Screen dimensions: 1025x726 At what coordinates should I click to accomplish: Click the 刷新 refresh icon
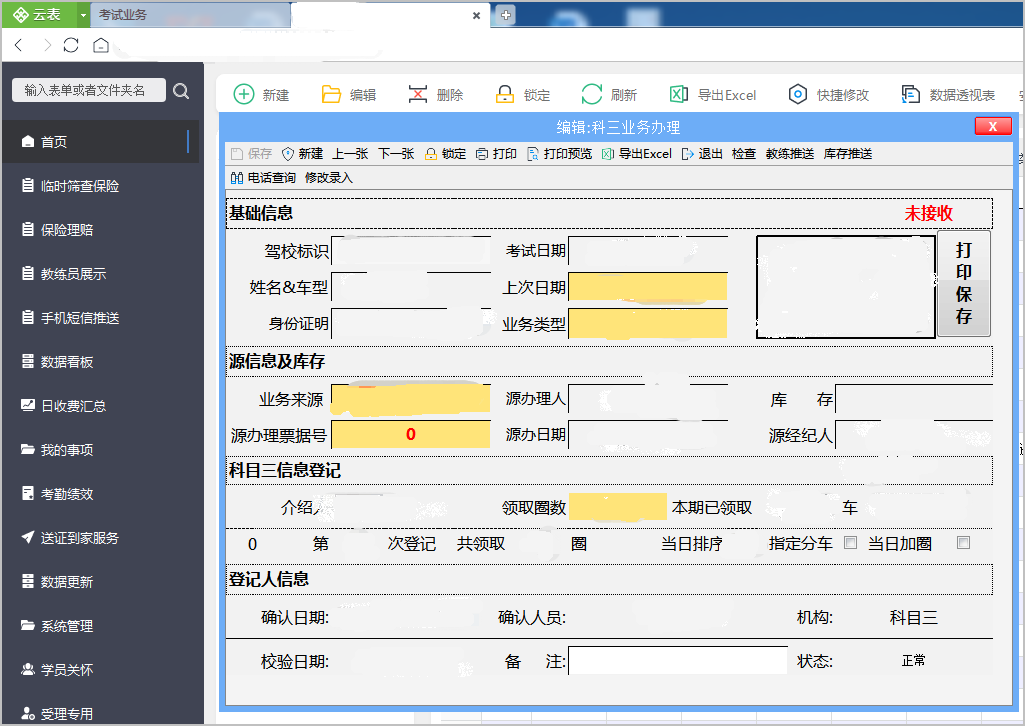click(592, 94)
